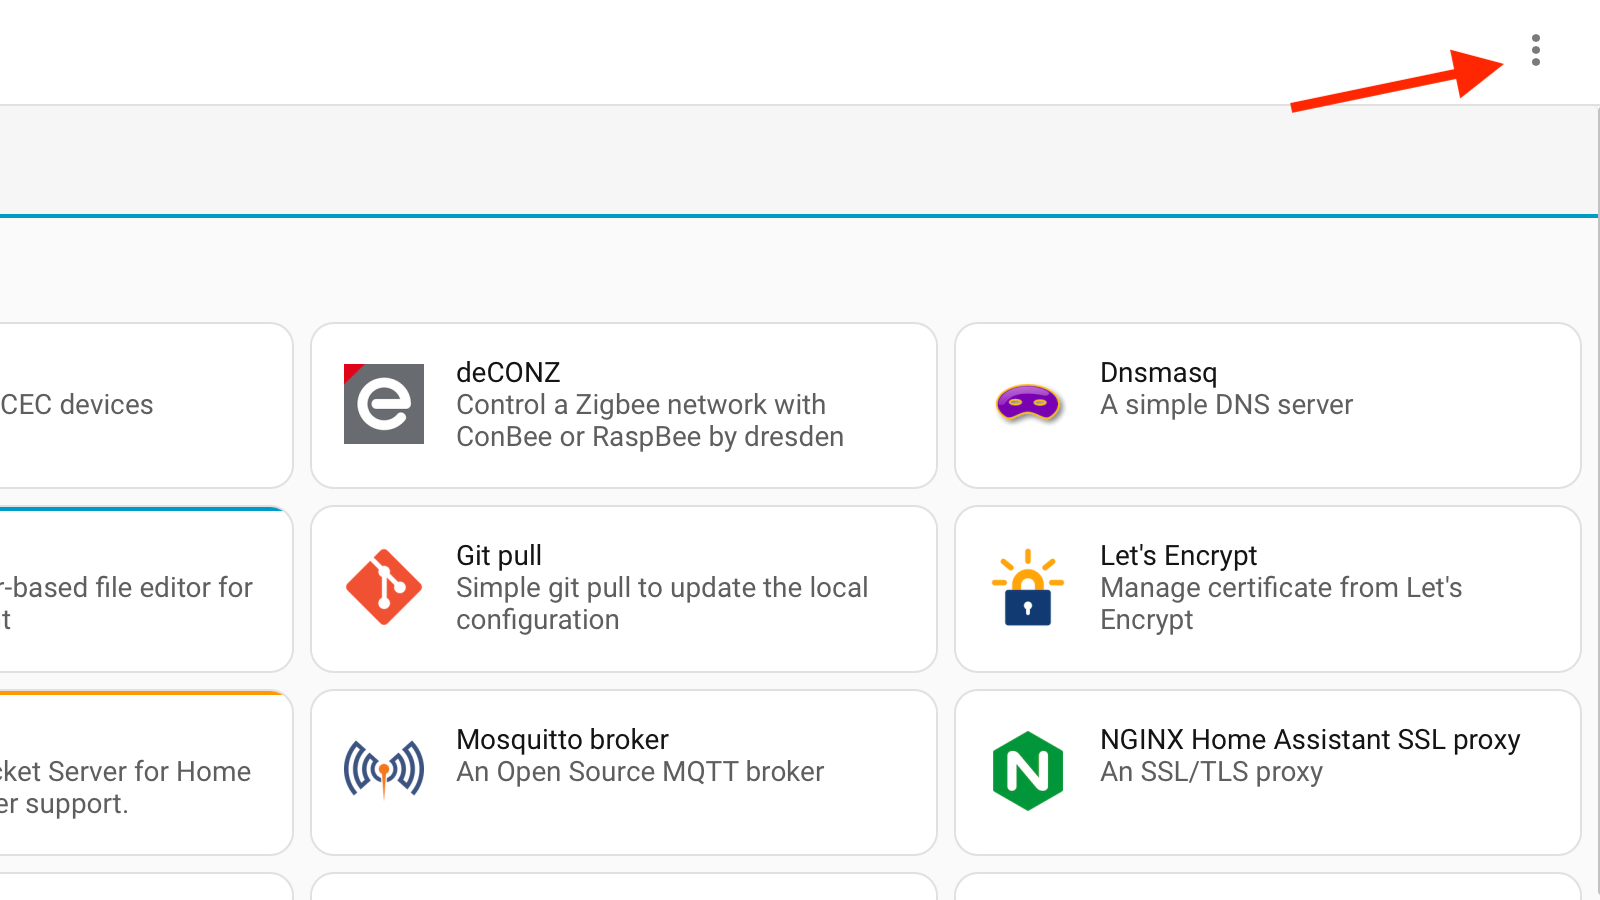Select the Git pull add-on name

coord(499,555)
